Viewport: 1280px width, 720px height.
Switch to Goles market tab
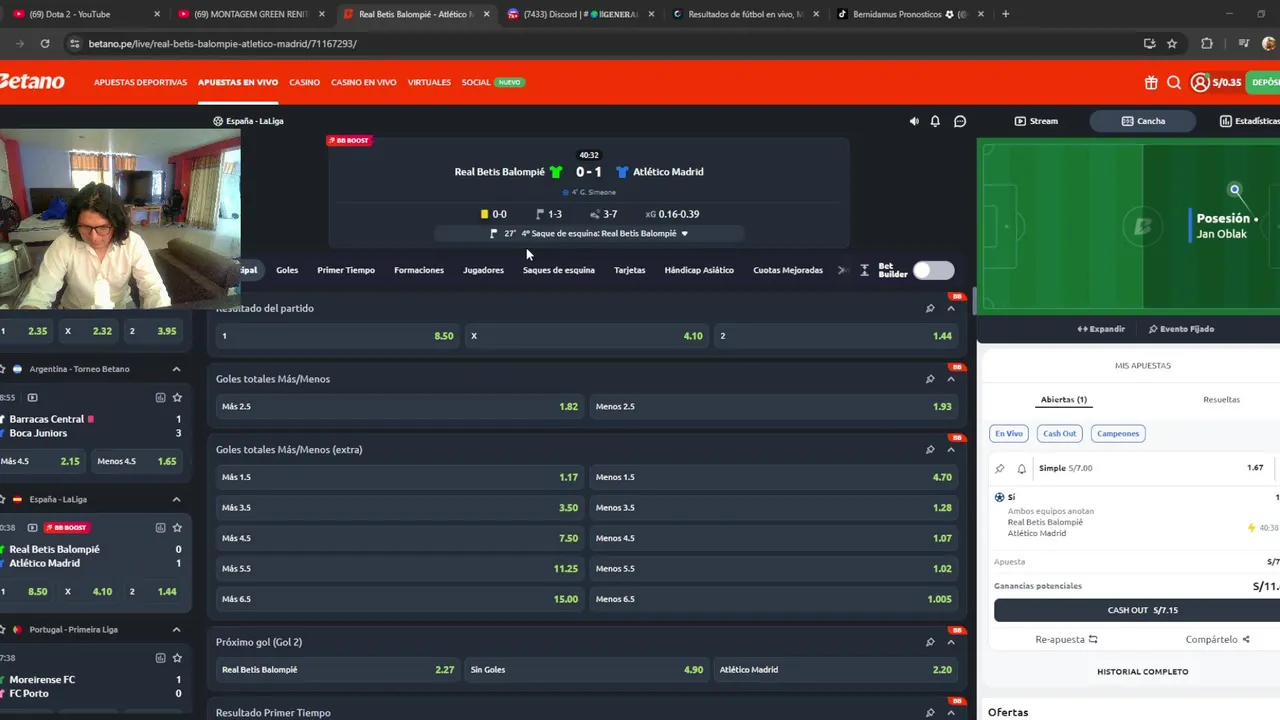[287, 270]
